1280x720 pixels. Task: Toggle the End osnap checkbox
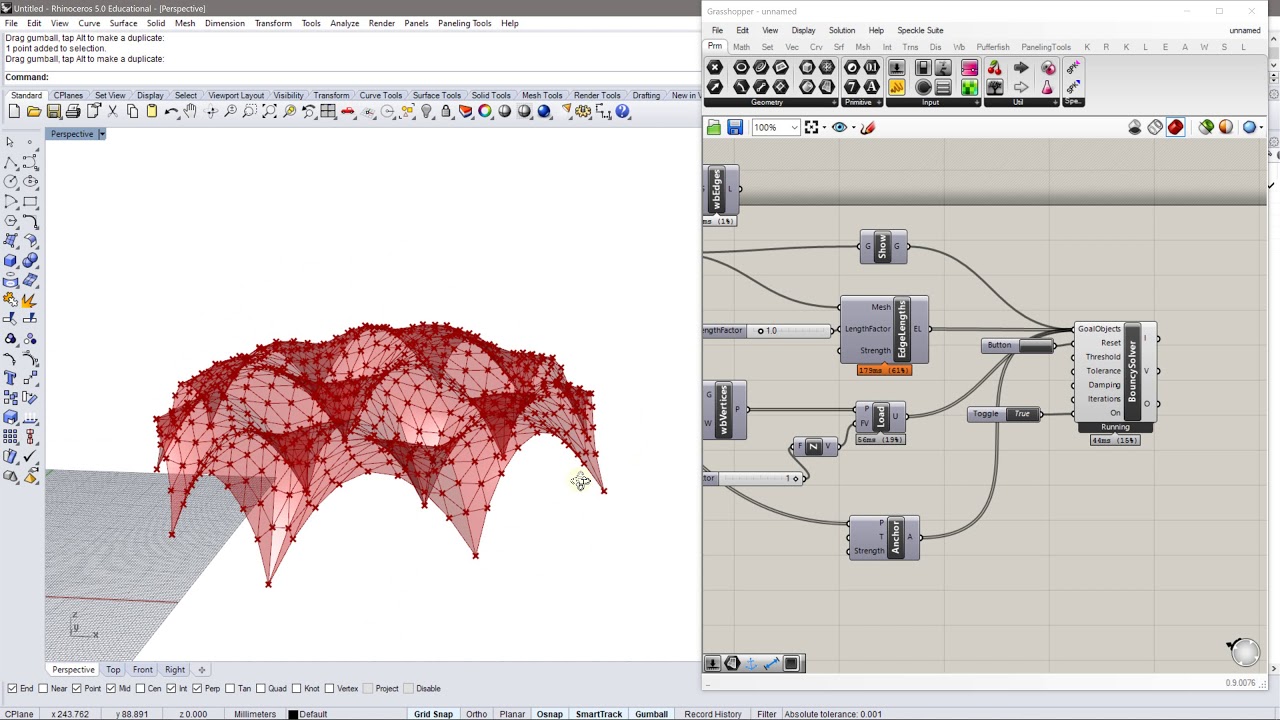point(12,688)
